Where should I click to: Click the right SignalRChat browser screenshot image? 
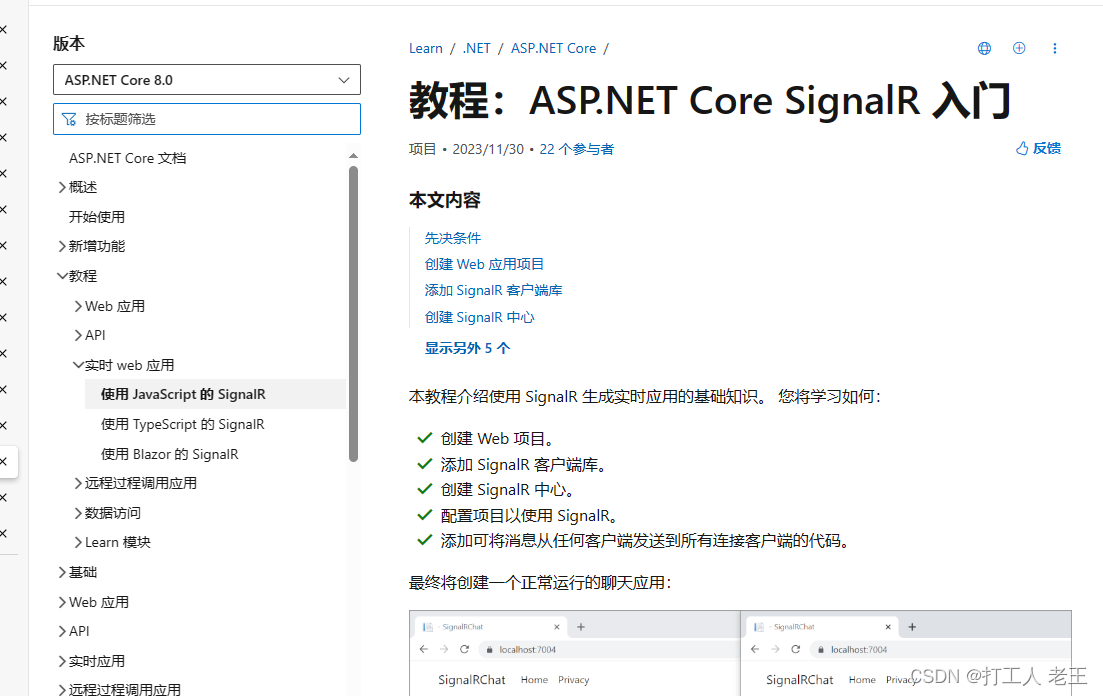906,653
